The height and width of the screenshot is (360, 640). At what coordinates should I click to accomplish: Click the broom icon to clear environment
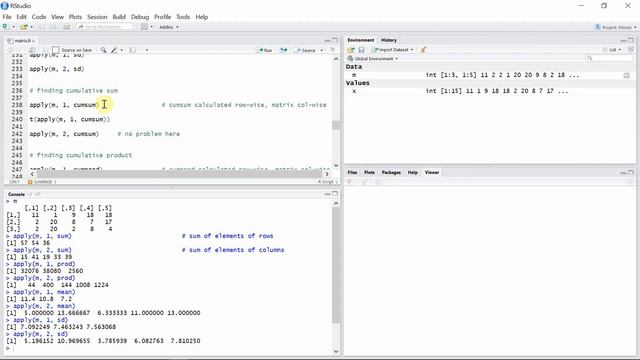[x=423, y=50]
